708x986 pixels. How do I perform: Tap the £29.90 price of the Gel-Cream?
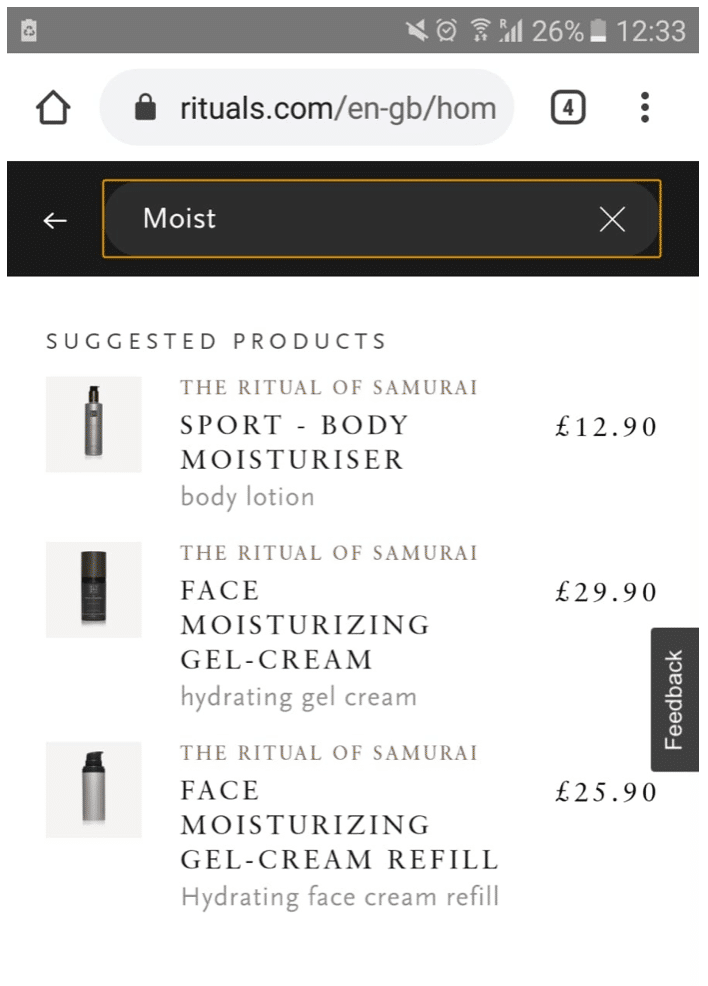[x=606, y=592]
